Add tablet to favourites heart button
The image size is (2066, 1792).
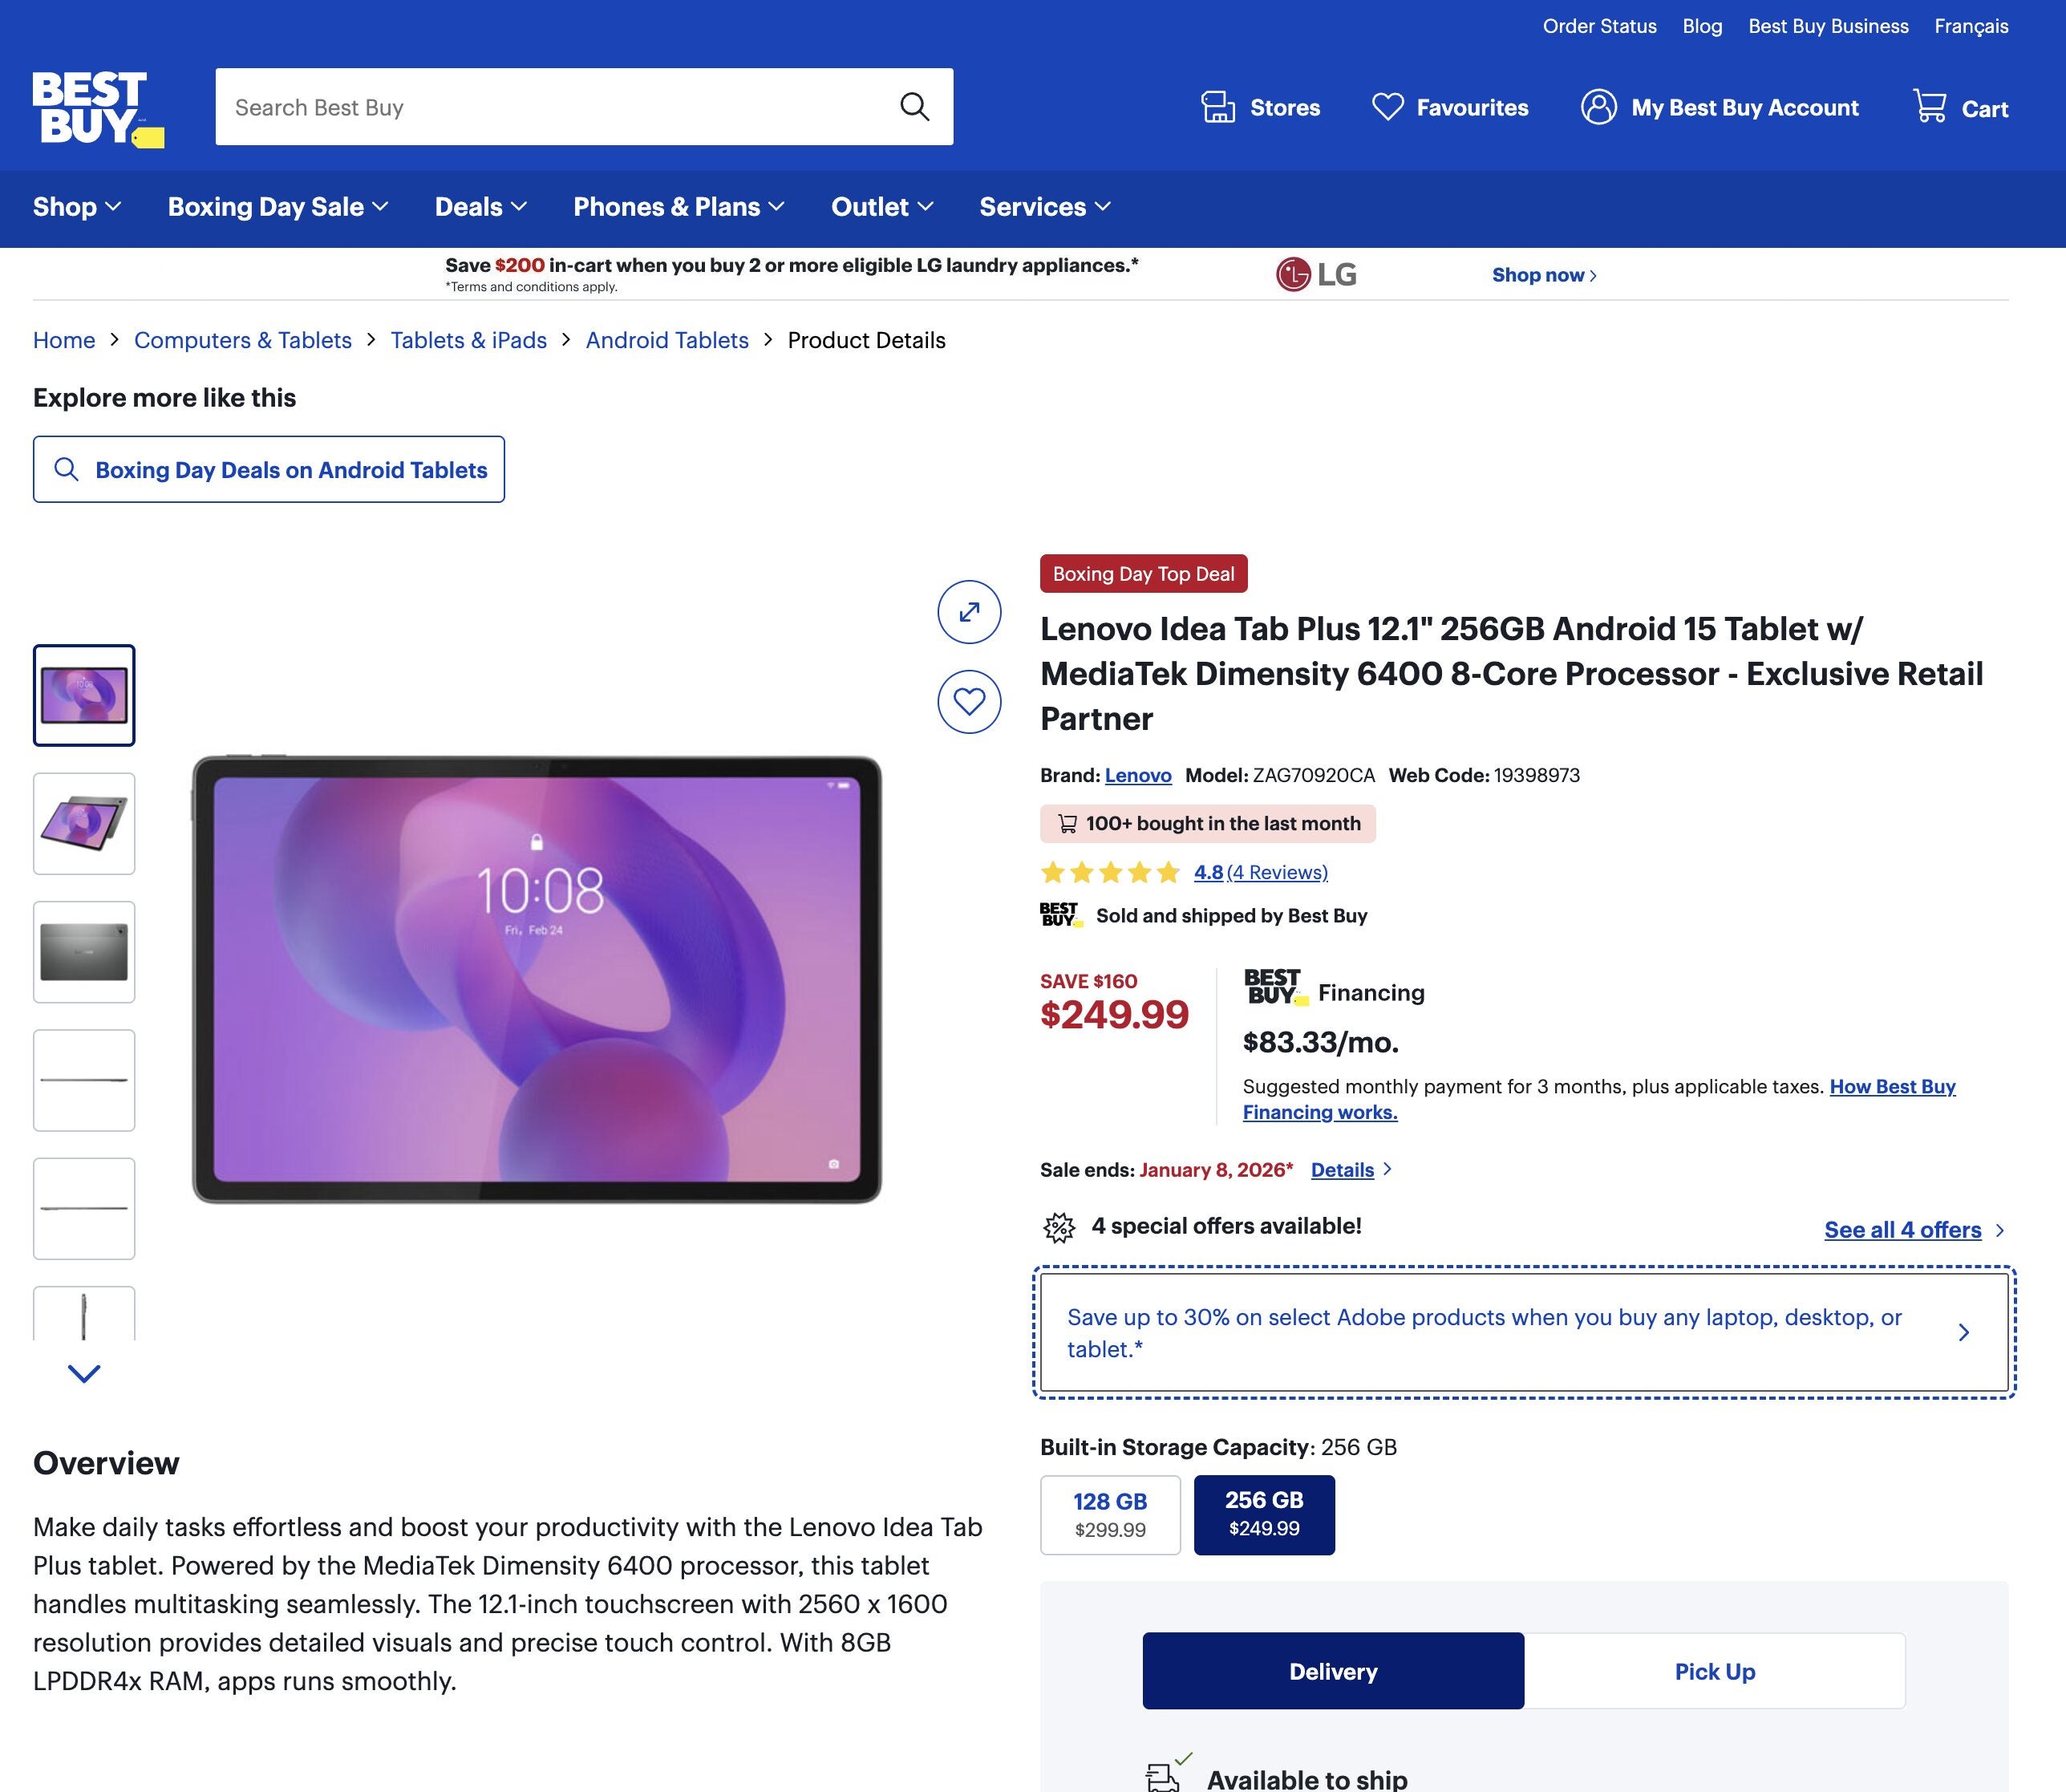969,701
